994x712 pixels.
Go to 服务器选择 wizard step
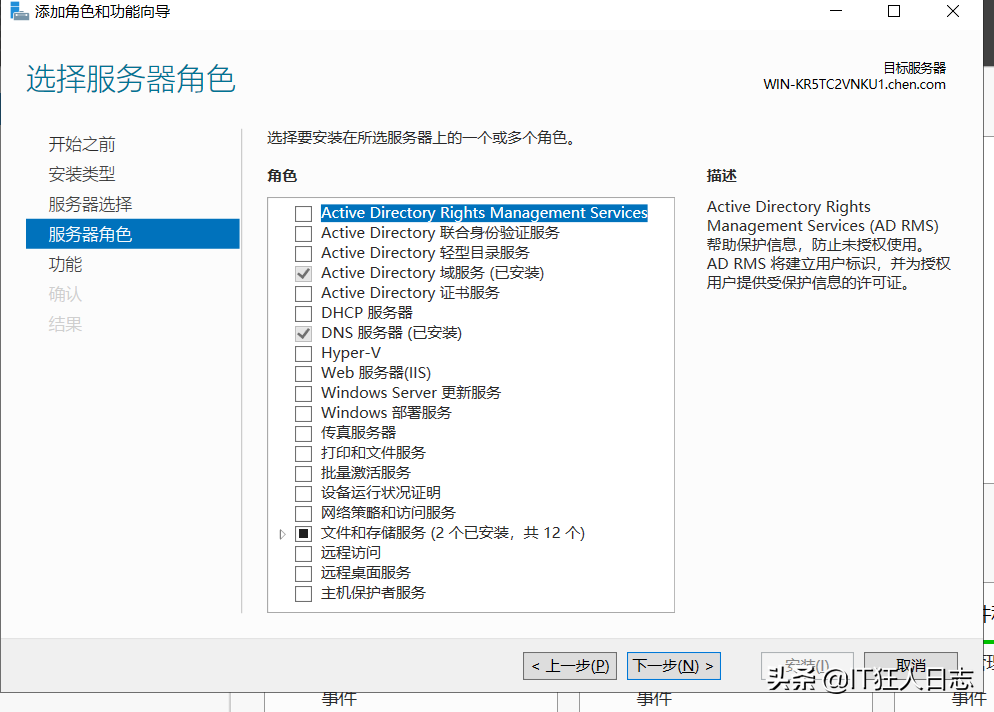(90, 204)
